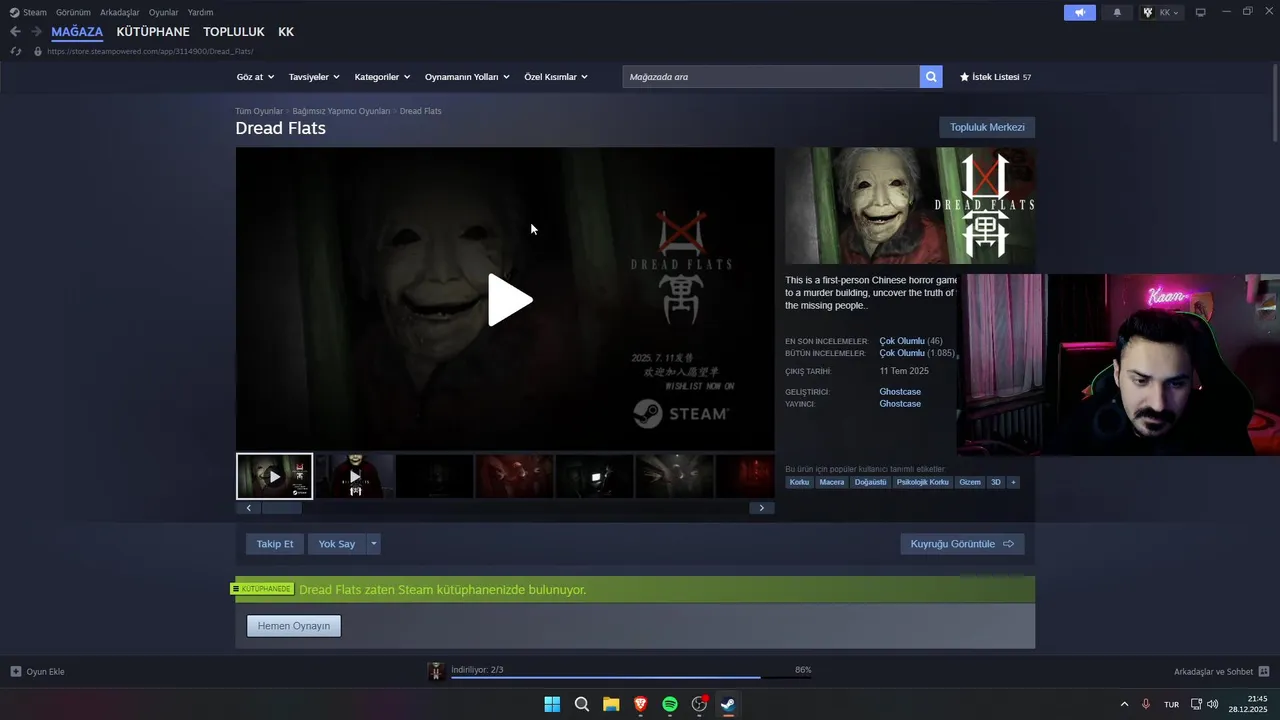1280x720 pixels.
Task: Click the Psikolojik Korku tag
Action: (x=922, y=482)
